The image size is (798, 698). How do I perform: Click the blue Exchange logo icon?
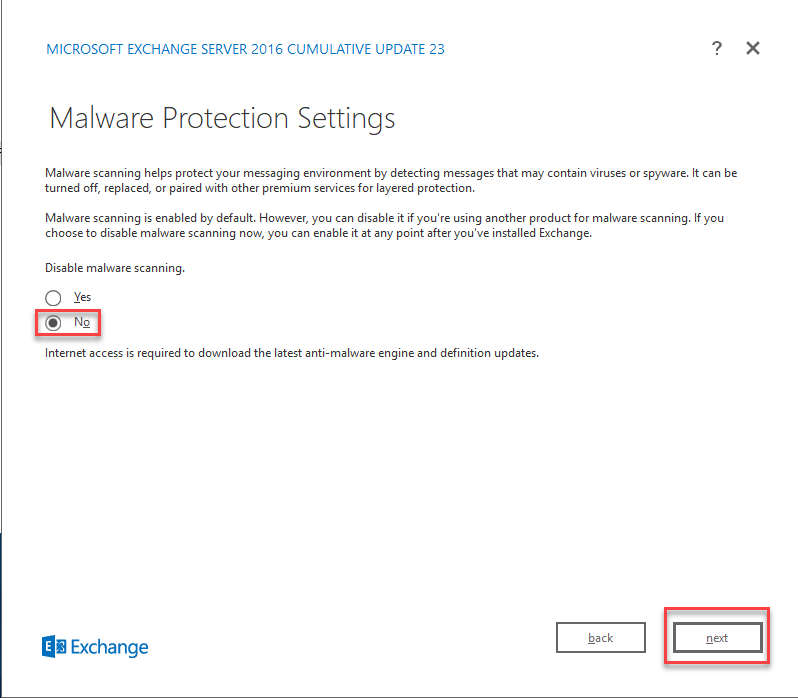coord(54,647)
